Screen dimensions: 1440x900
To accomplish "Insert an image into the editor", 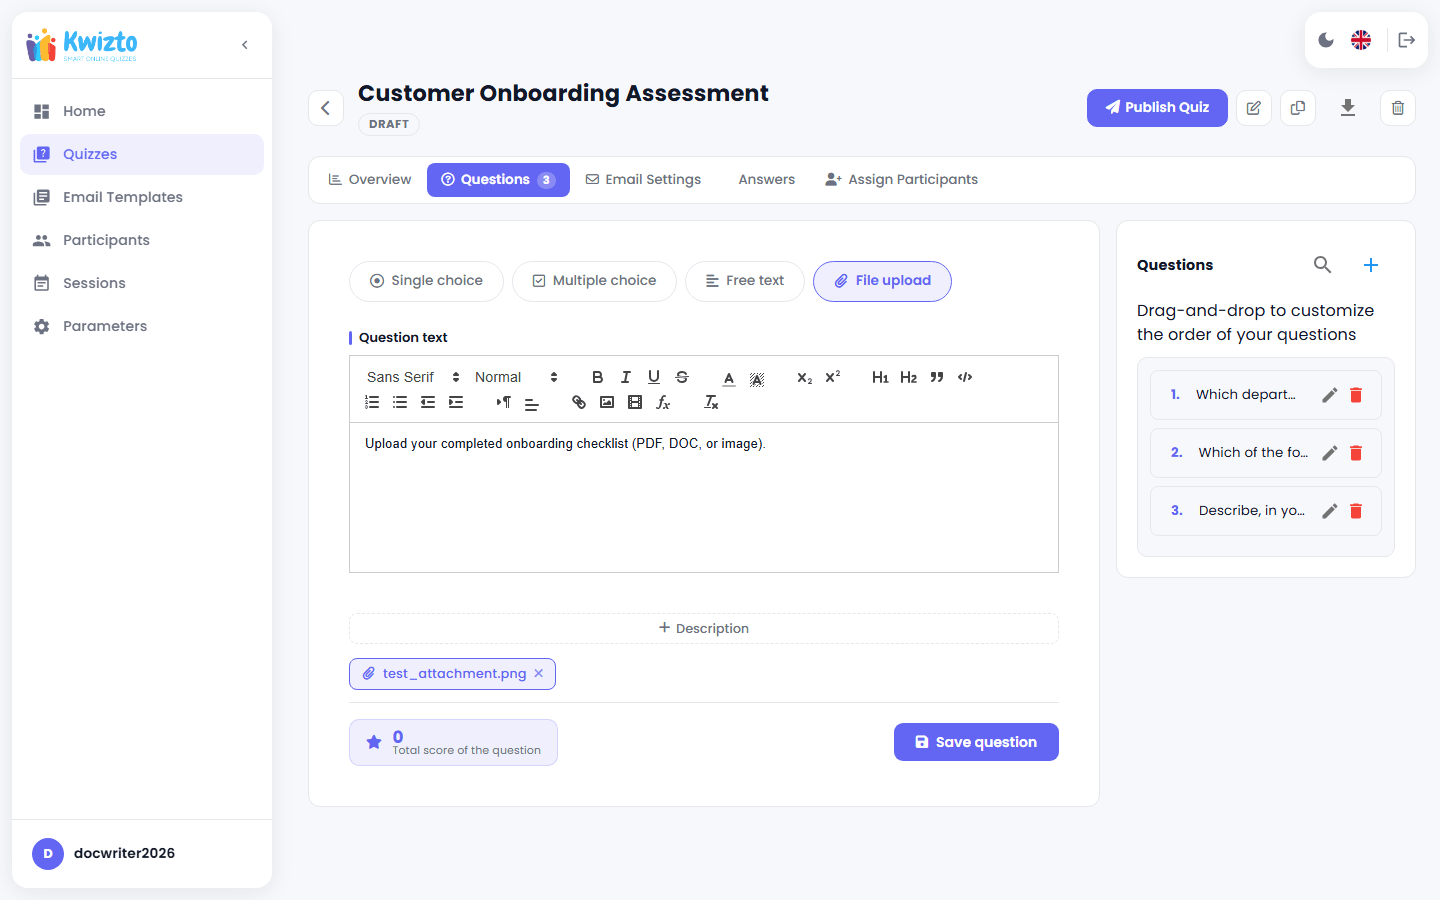I will 607,402.
